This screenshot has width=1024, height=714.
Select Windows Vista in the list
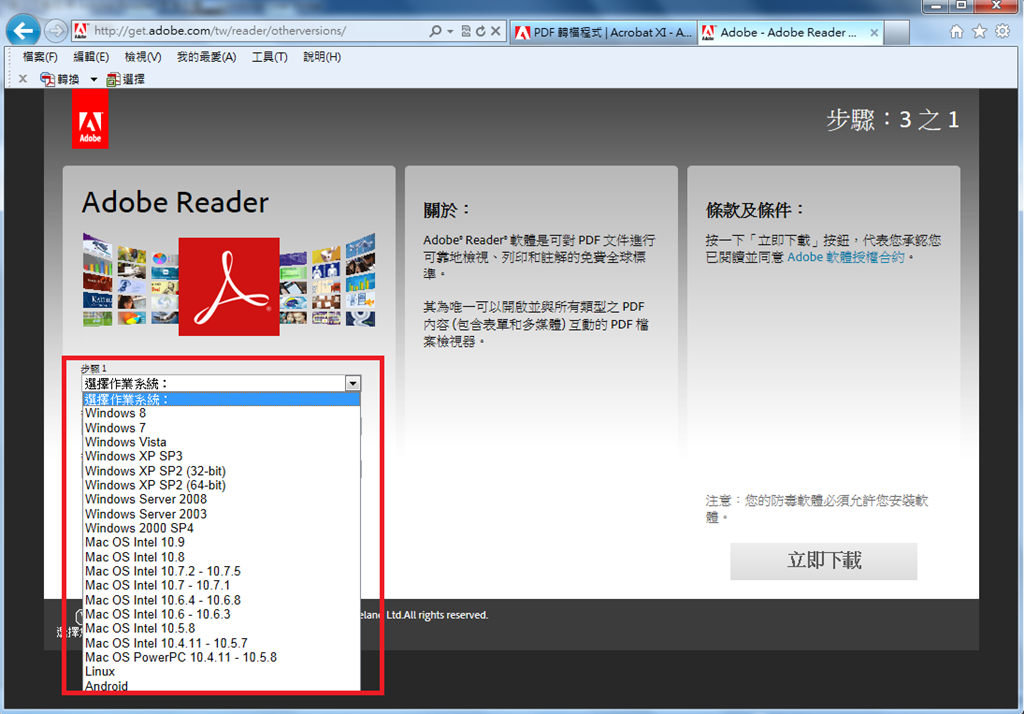tap(221, 442)
